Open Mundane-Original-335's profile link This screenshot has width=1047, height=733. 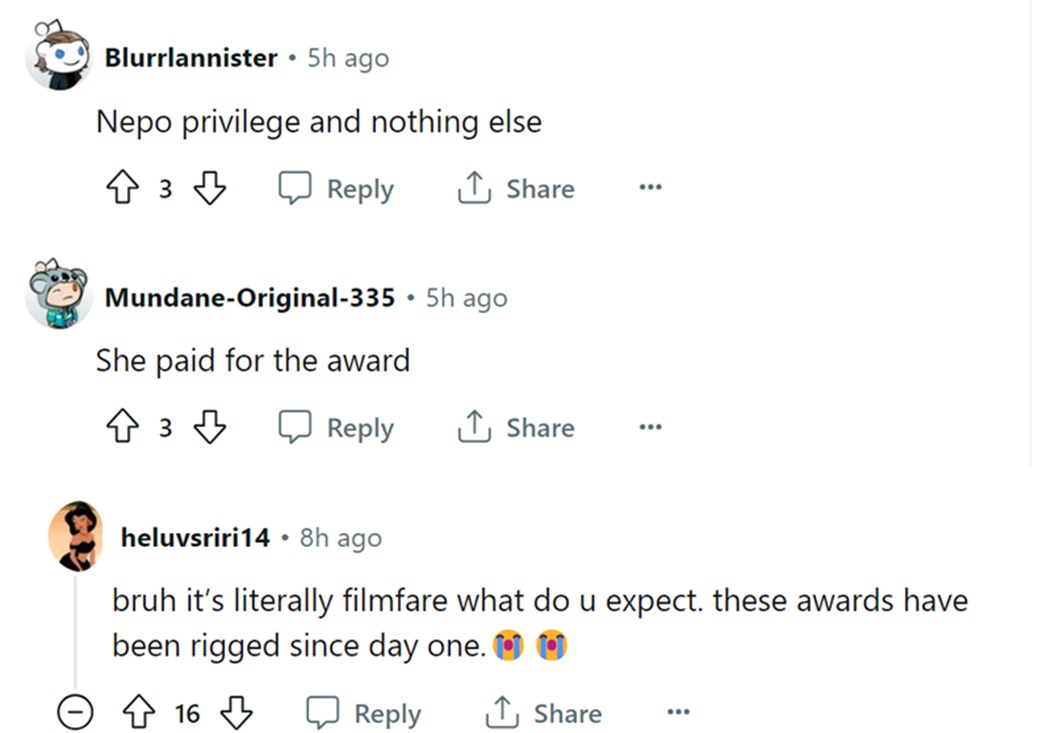click(249, 298)
